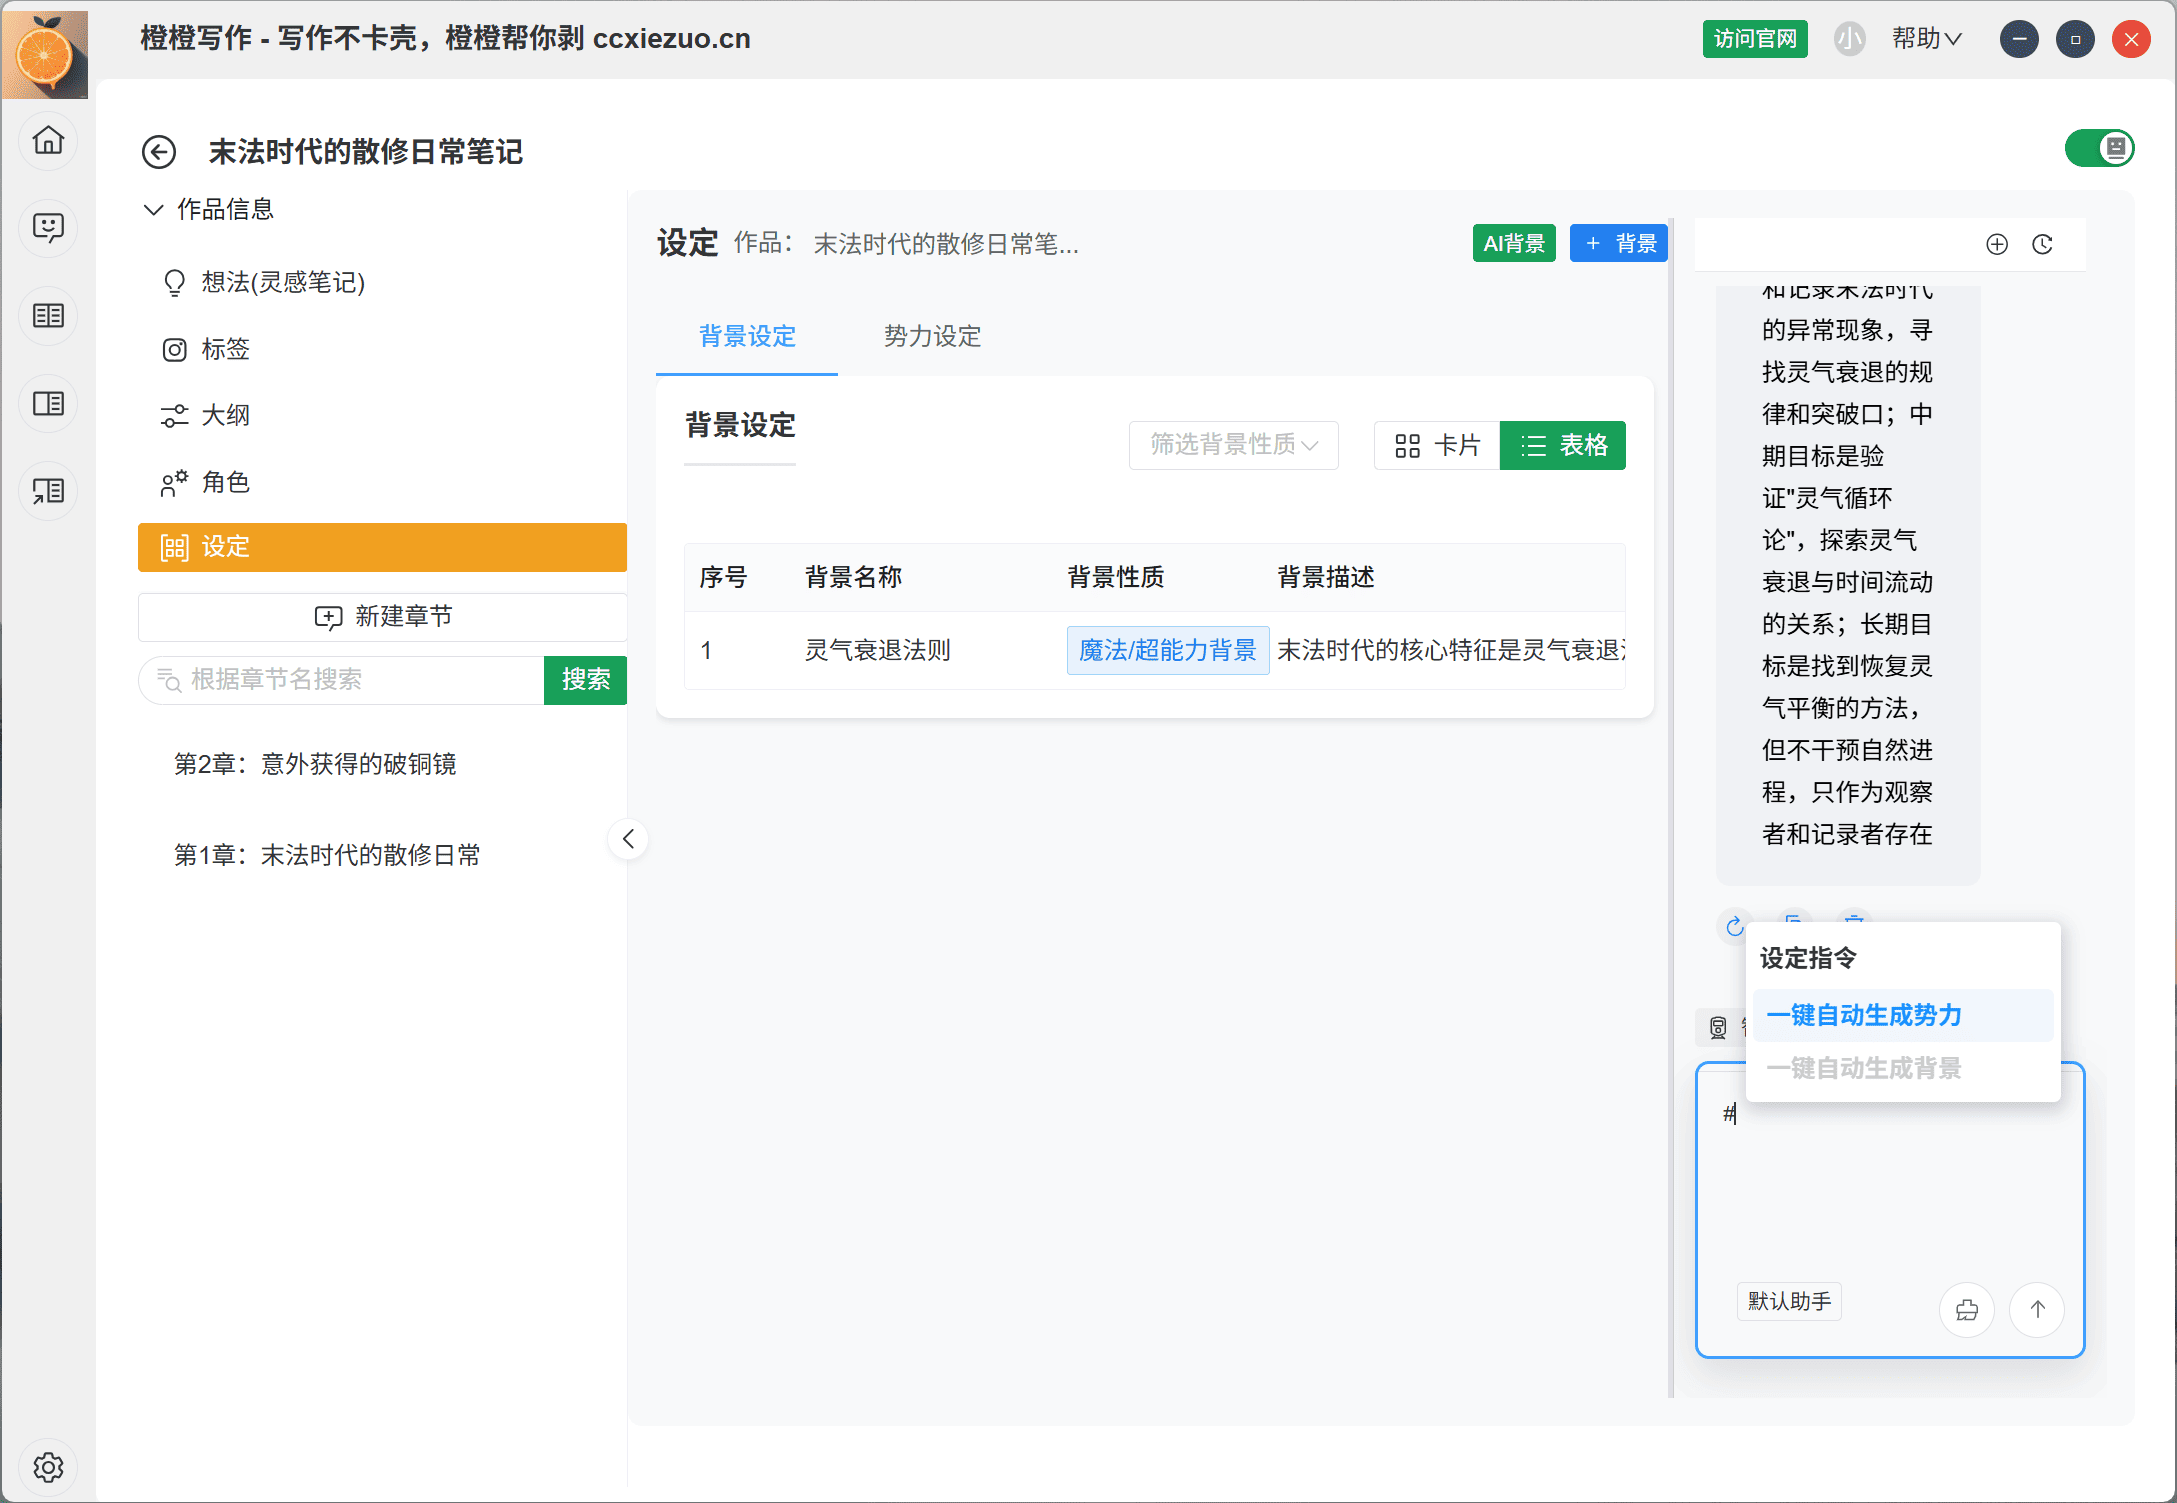Image resolution: width=2177 pixels, height=1503 pixels.
Task: Click 访问官网 button
Action: click(x=1754, y=39)
